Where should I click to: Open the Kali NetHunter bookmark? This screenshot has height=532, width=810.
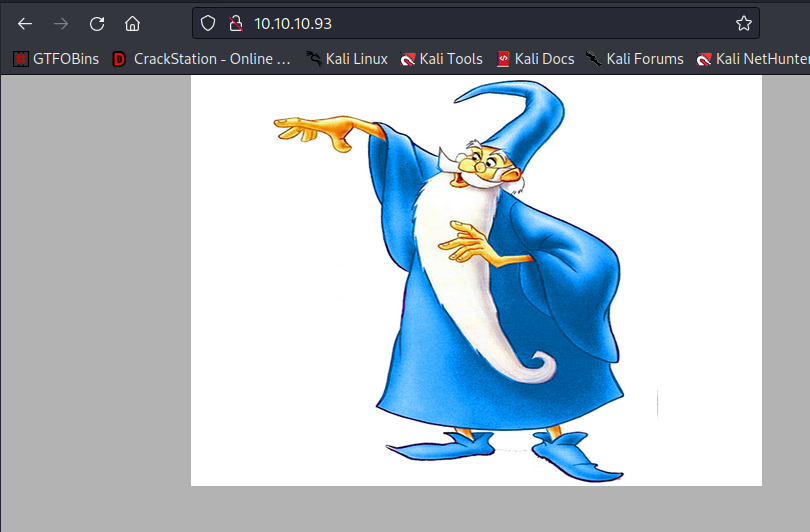point(753,59)
